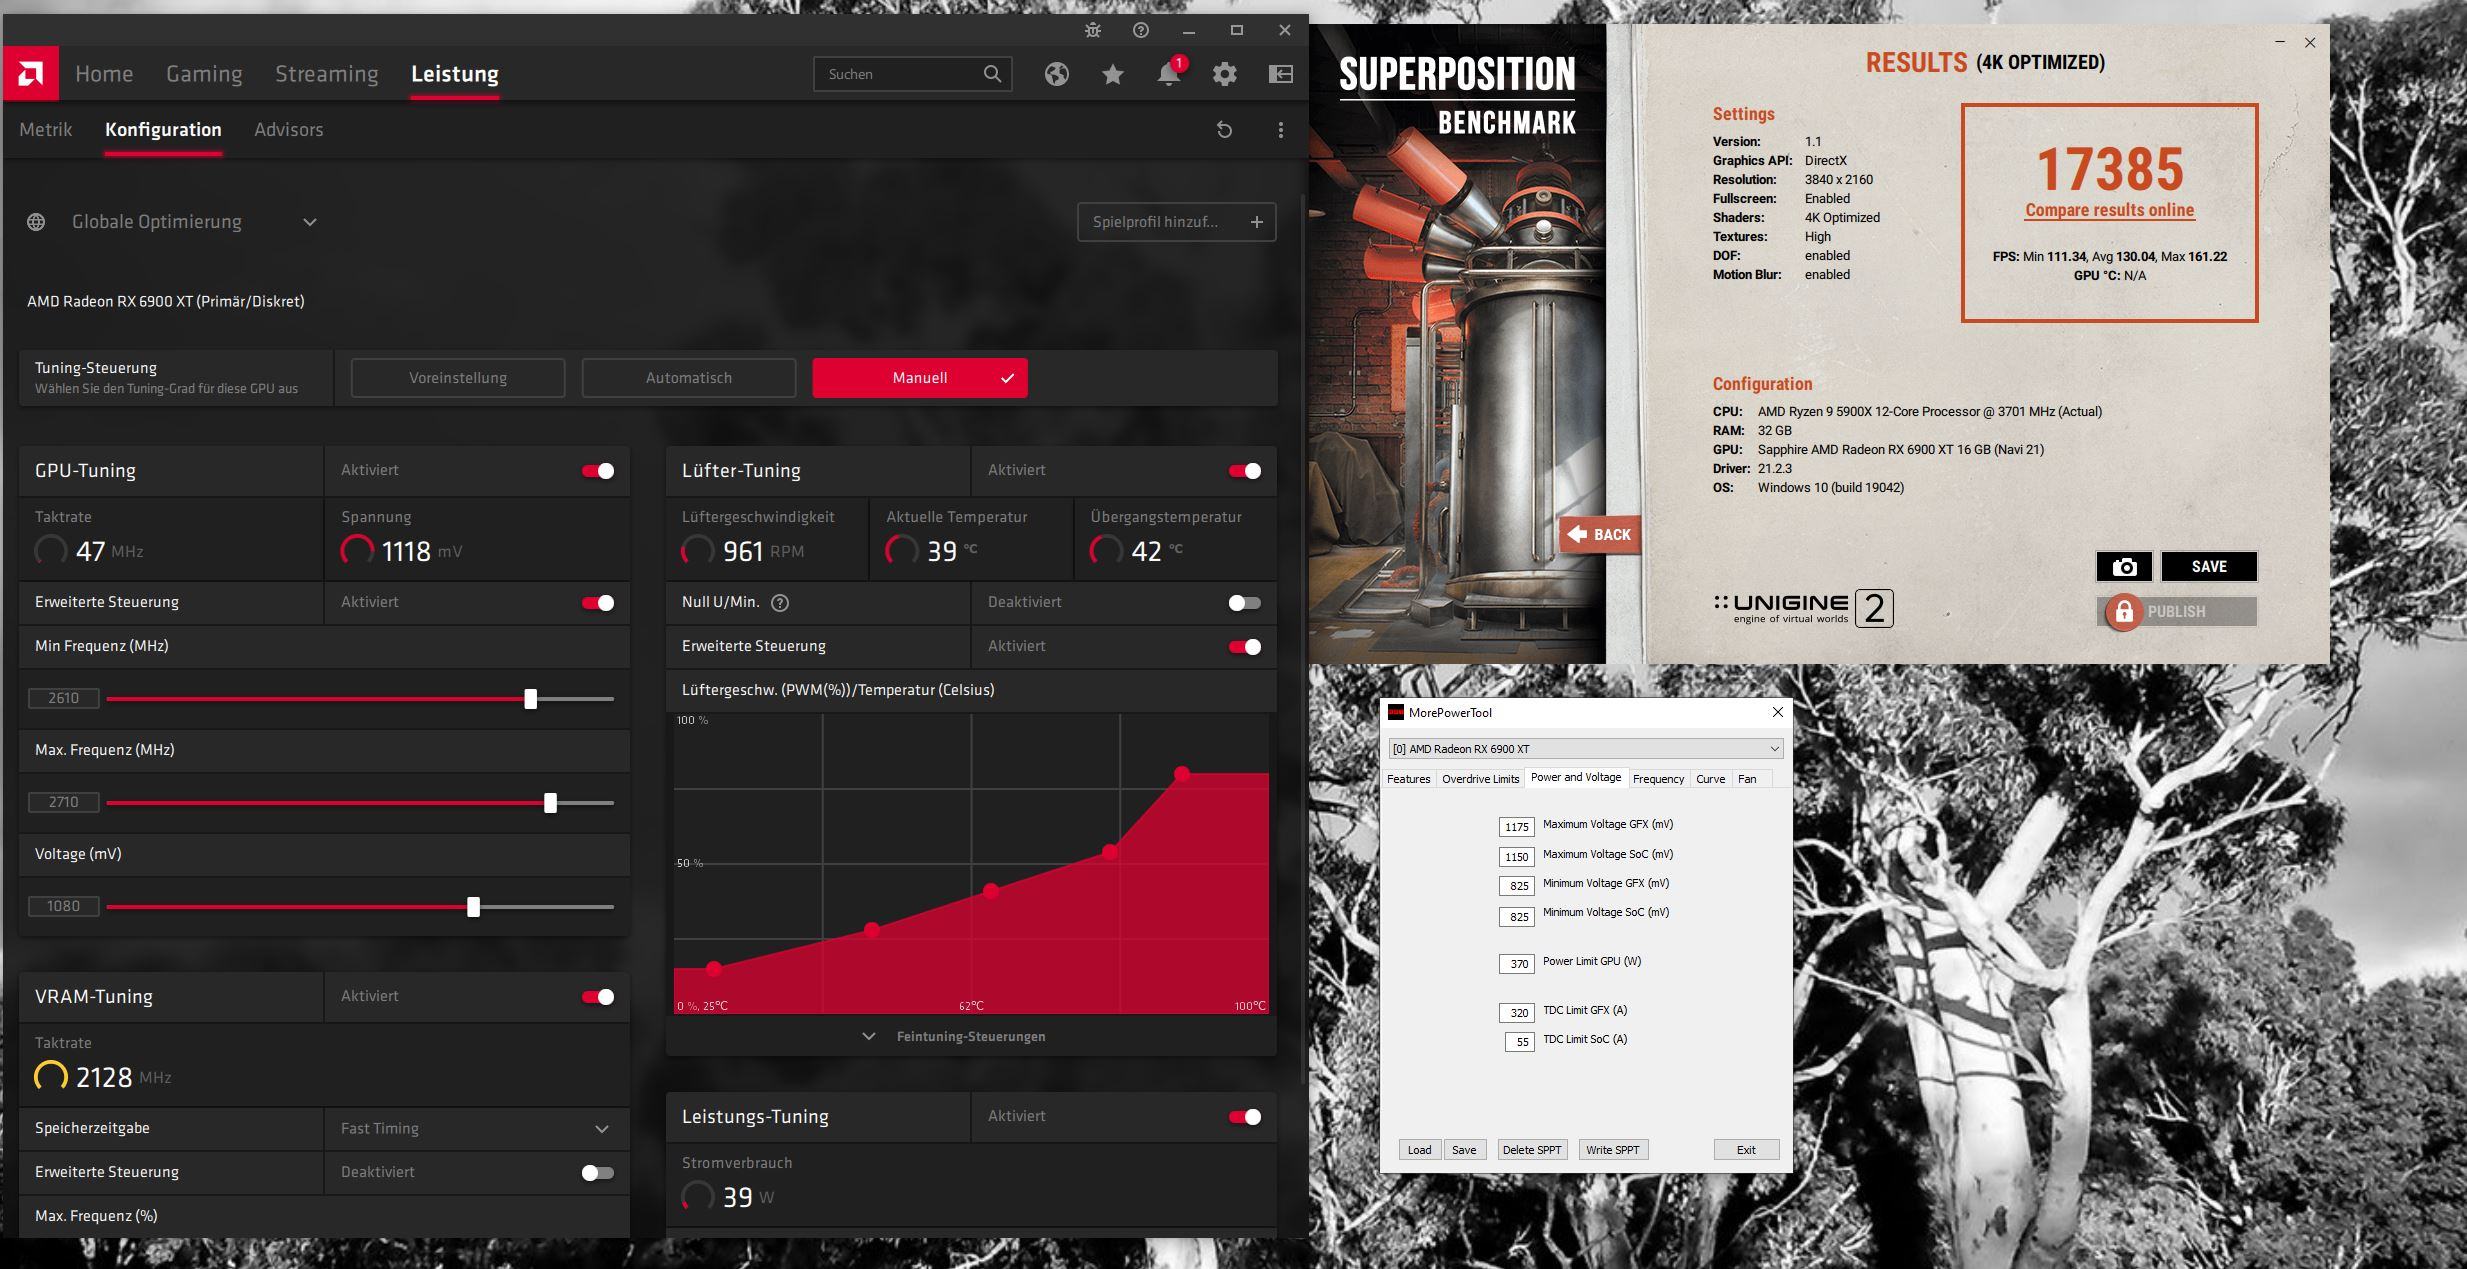Screen dimensions: 2467x1269
Task: Click the AMD logo icon
Action: [x=30, y=73]
